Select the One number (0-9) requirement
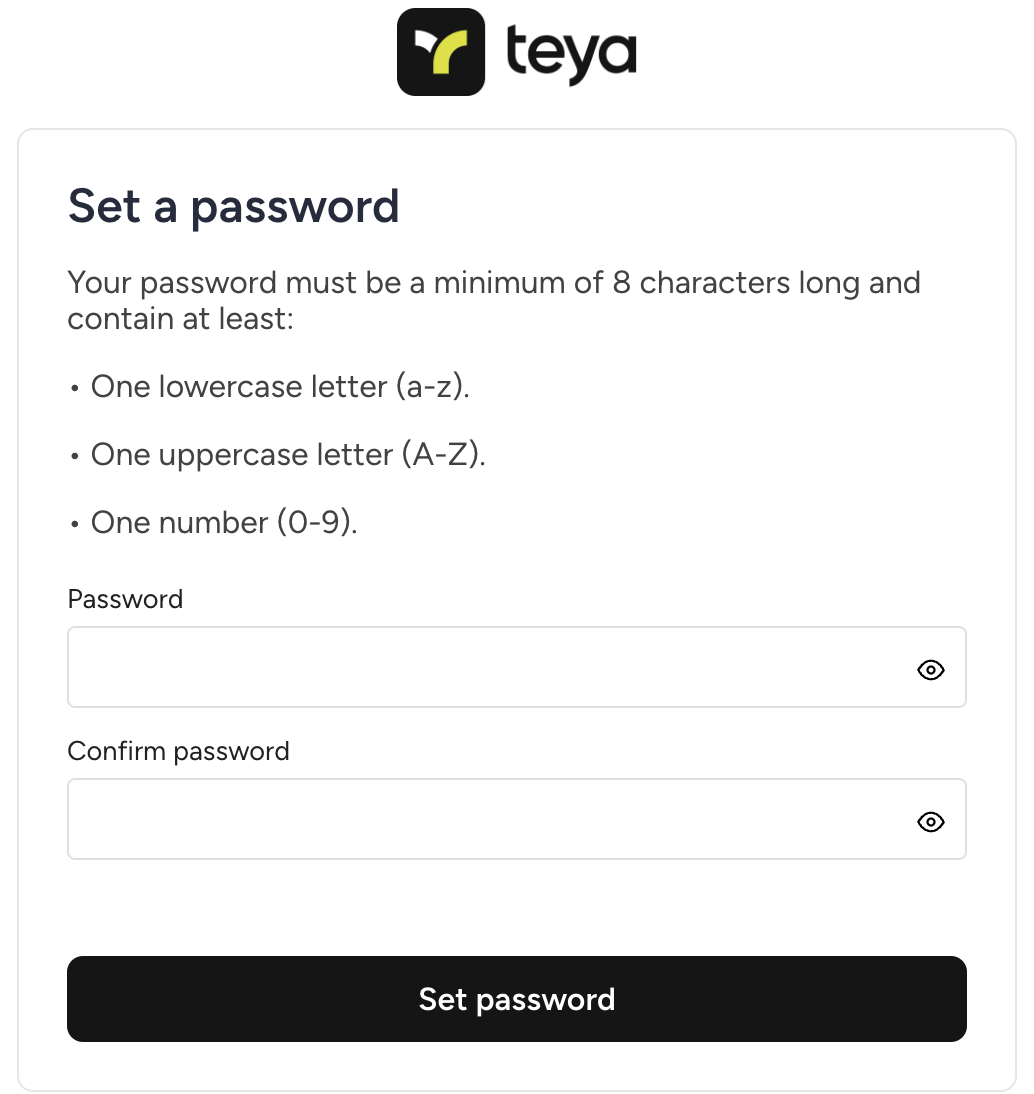The height and width of the screenshot is (1094, 1034). (x=224, y=523)
